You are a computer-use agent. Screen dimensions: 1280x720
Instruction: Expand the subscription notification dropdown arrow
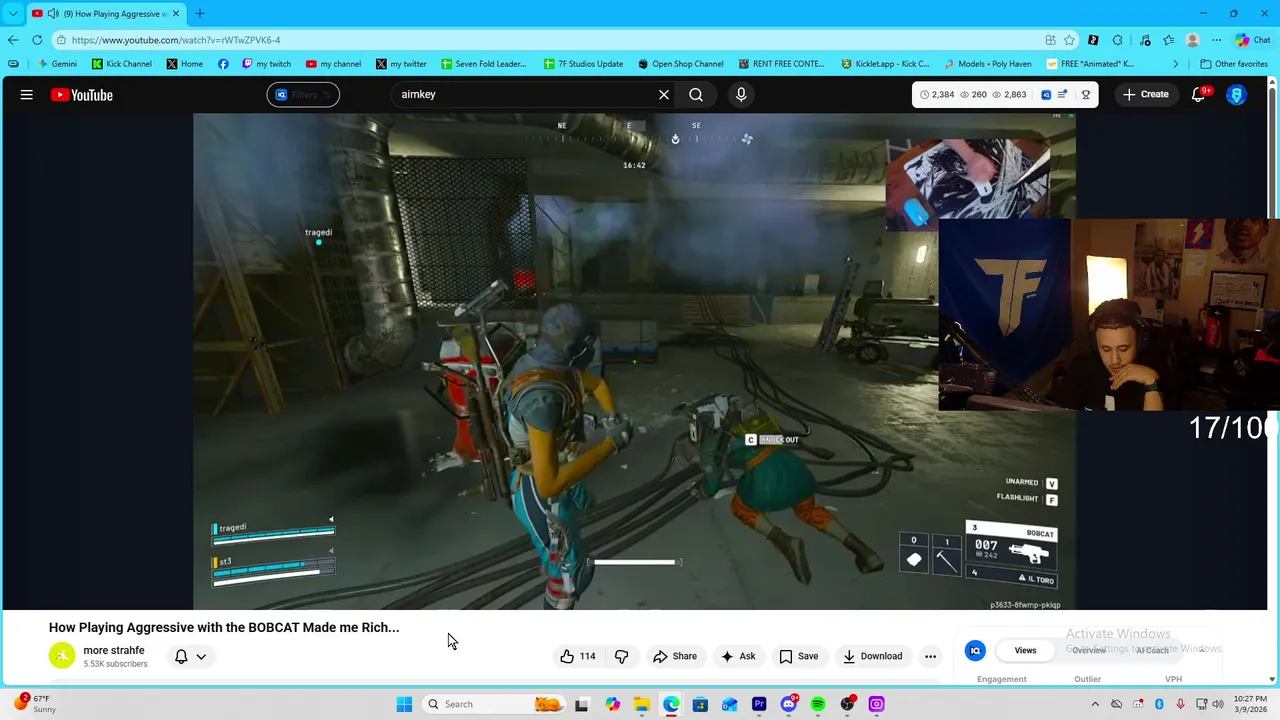tap(201, 657)
